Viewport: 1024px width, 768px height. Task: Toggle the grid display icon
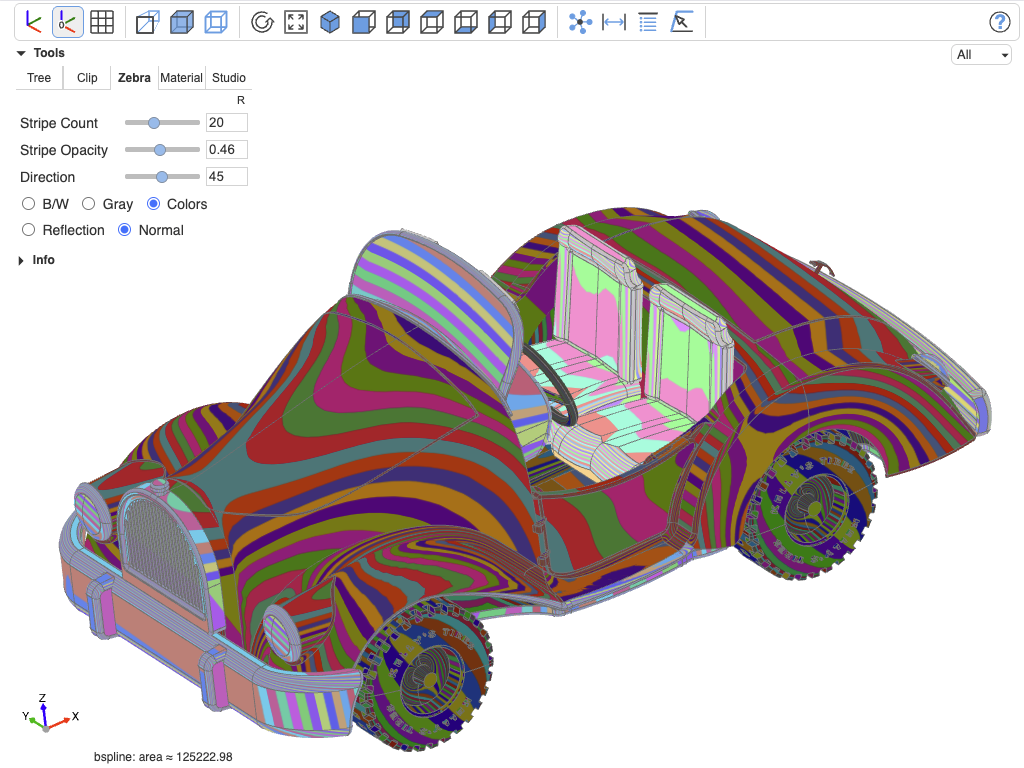tap(102, 22)
